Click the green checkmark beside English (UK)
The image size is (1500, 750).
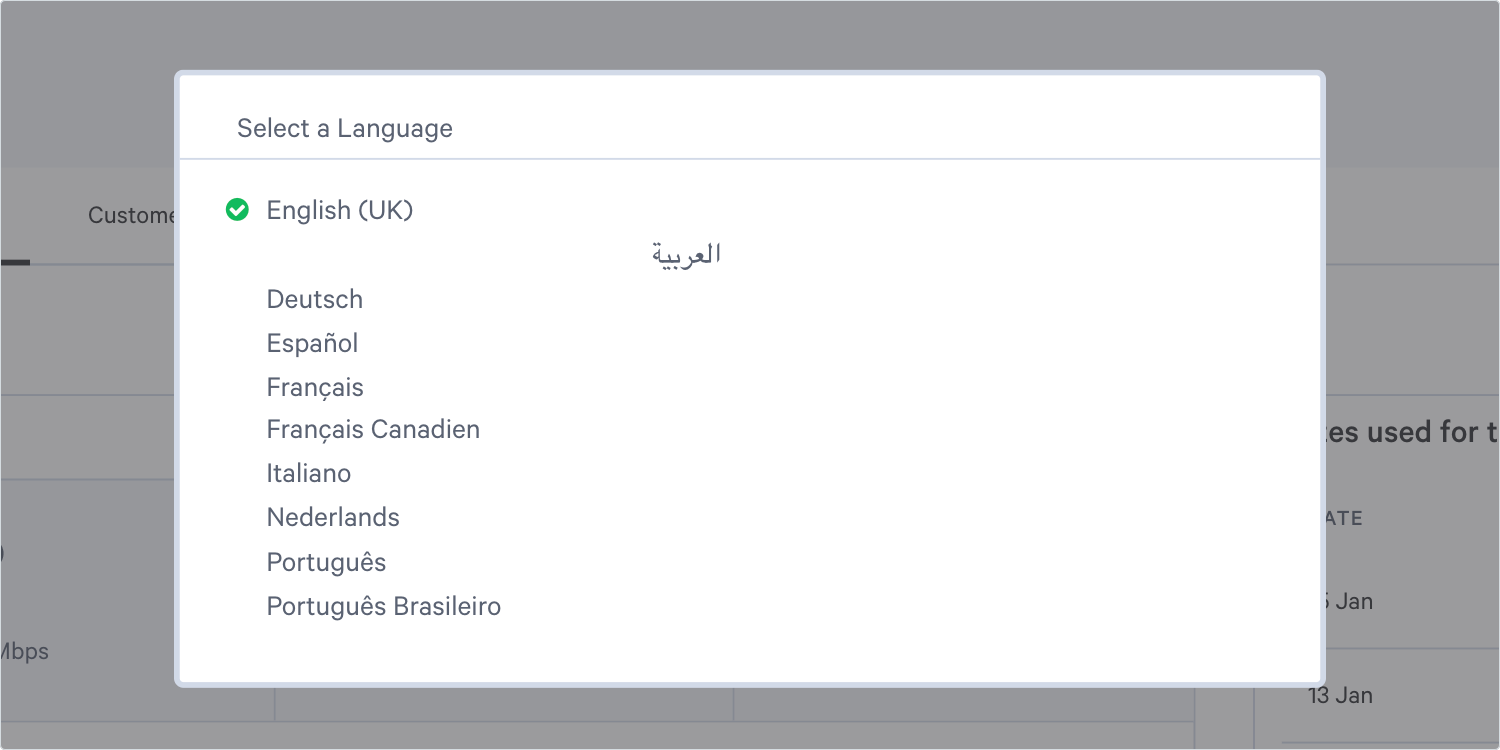coord(237,210)
